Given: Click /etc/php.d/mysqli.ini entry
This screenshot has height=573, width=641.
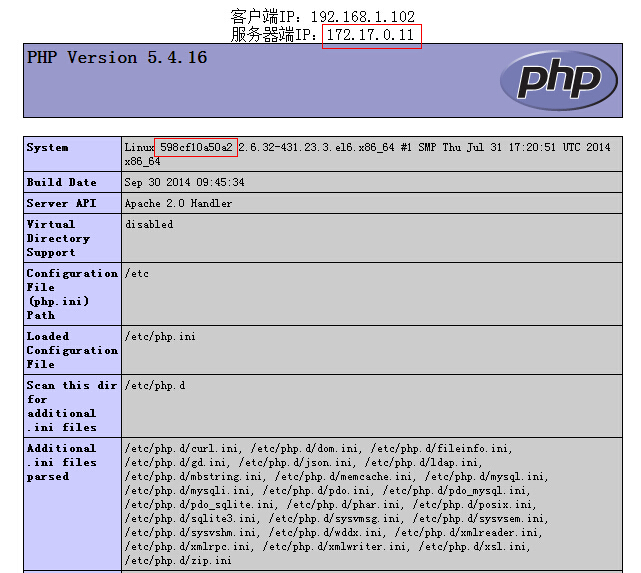Looking at the screenshot, I should 187,490.
